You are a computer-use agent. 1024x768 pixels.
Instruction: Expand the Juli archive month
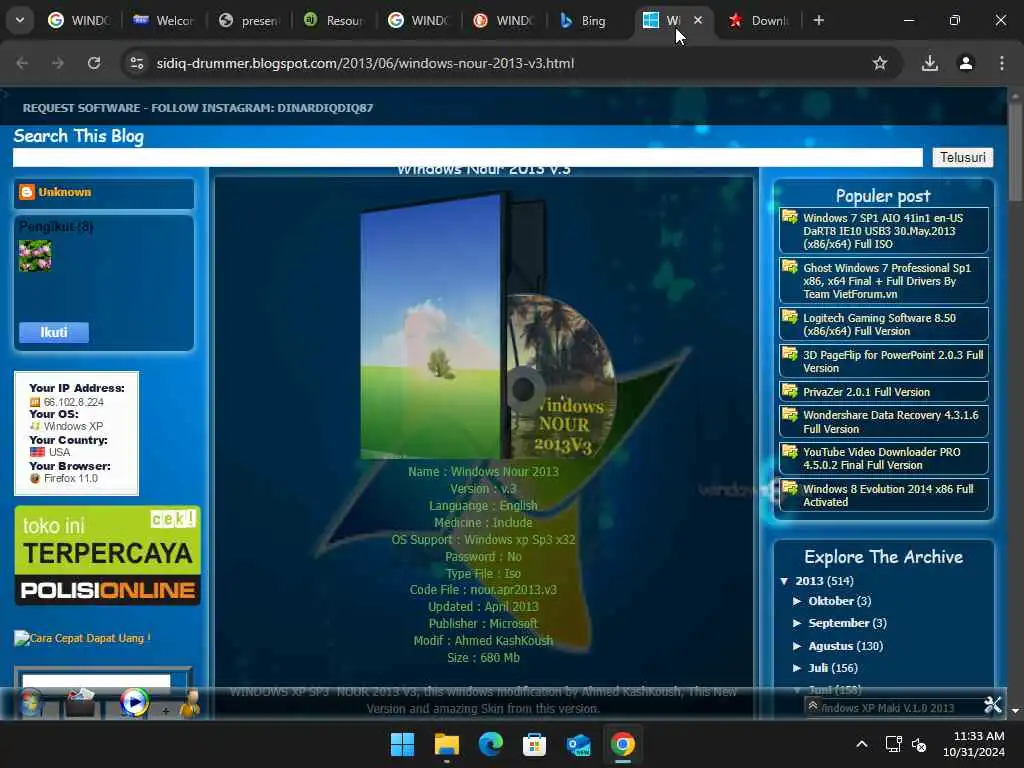(x=797, y=668)
